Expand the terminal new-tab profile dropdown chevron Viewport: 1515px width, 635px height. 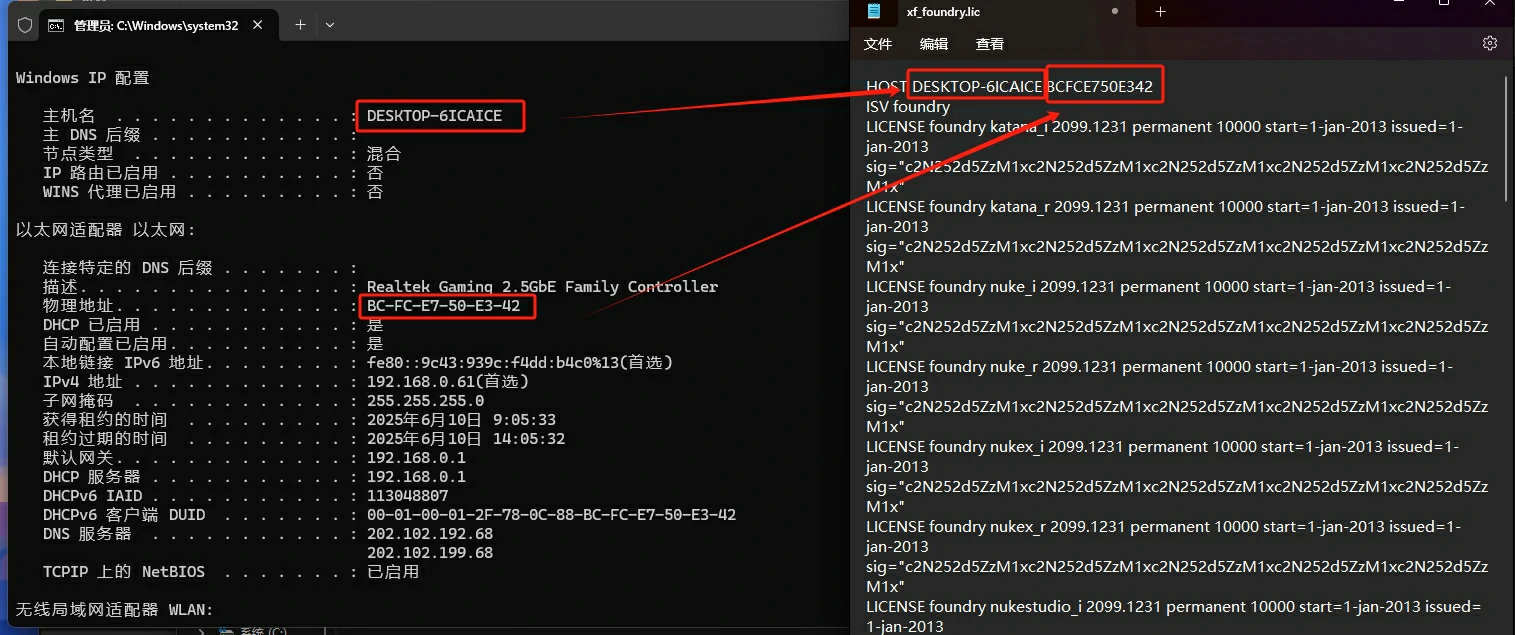330,25
